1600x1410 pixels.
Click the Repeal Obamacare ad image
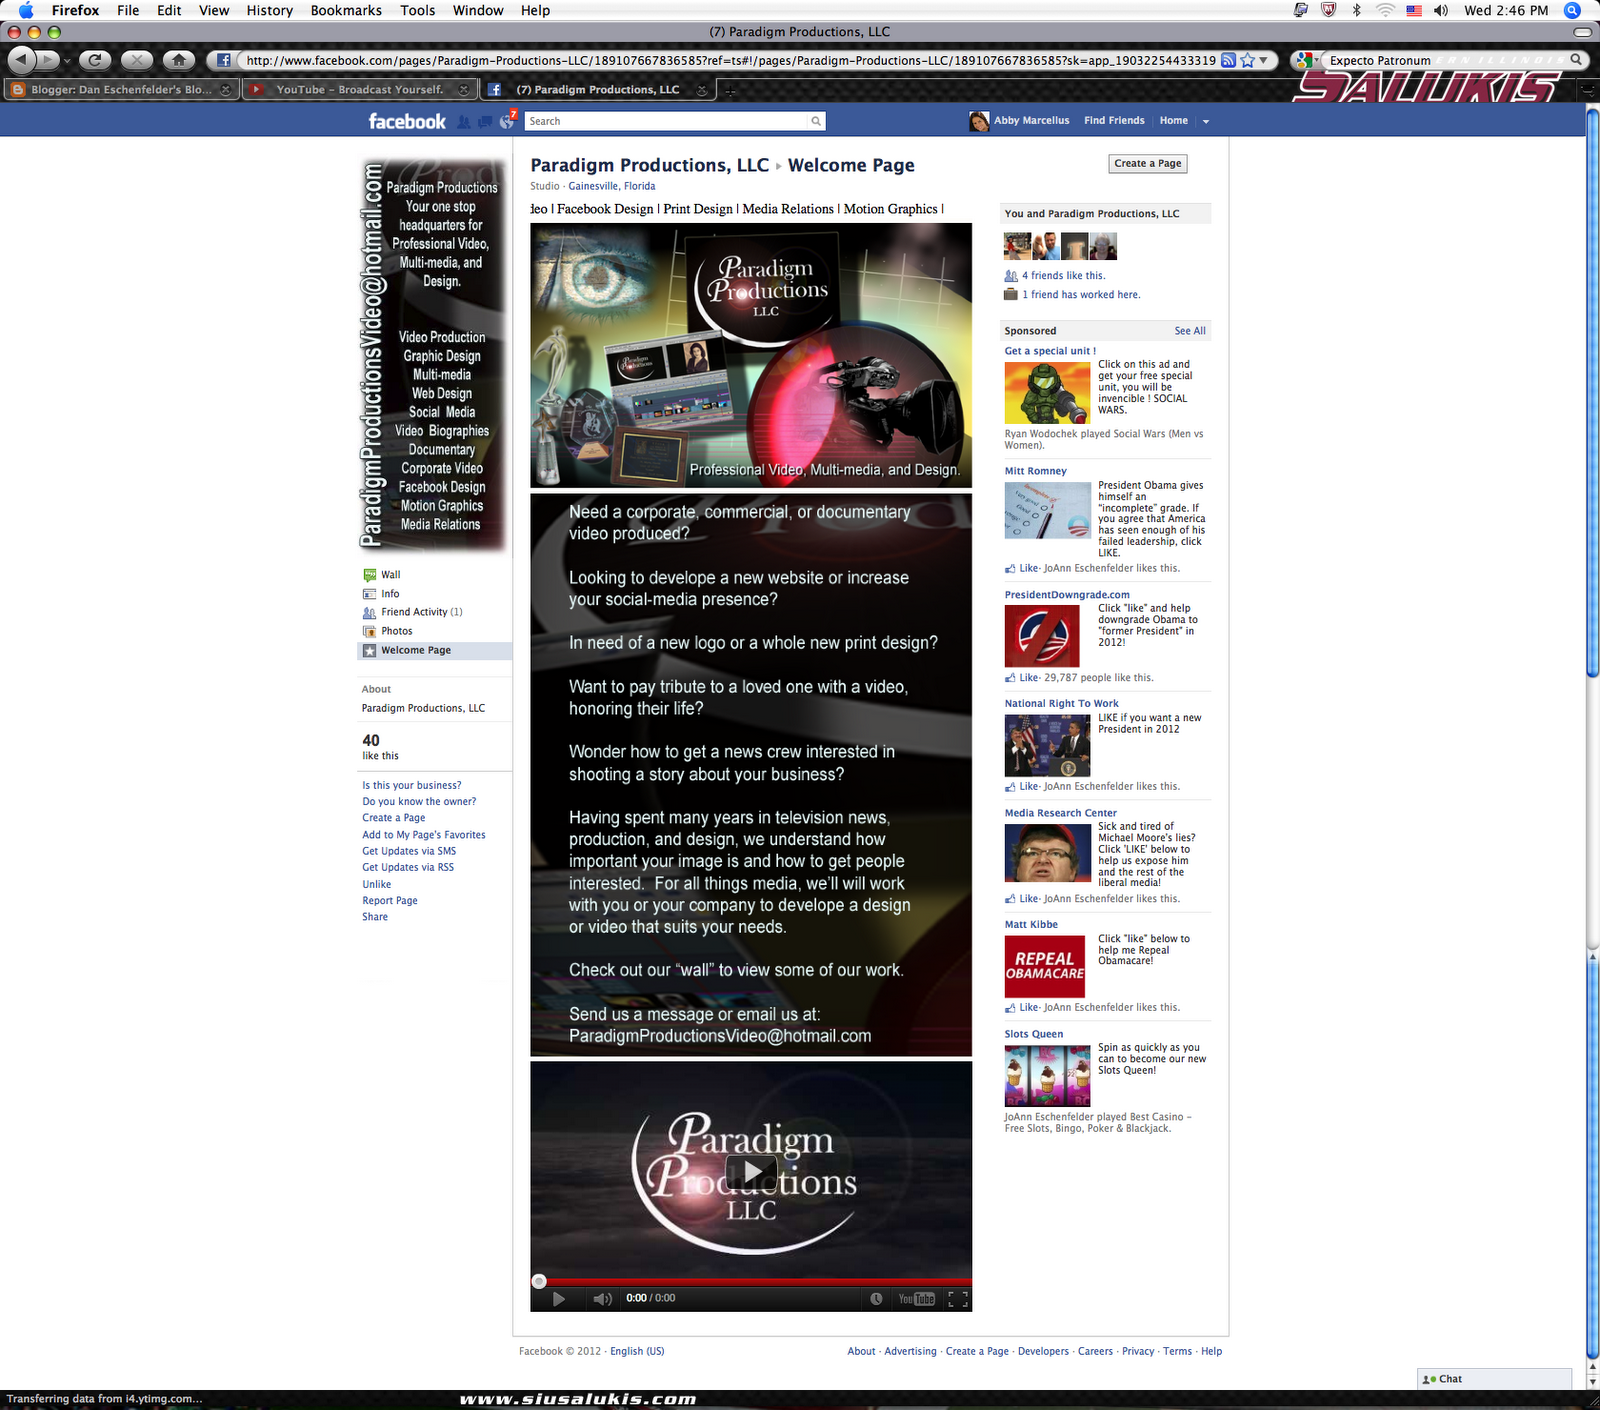coord(1045,967)
